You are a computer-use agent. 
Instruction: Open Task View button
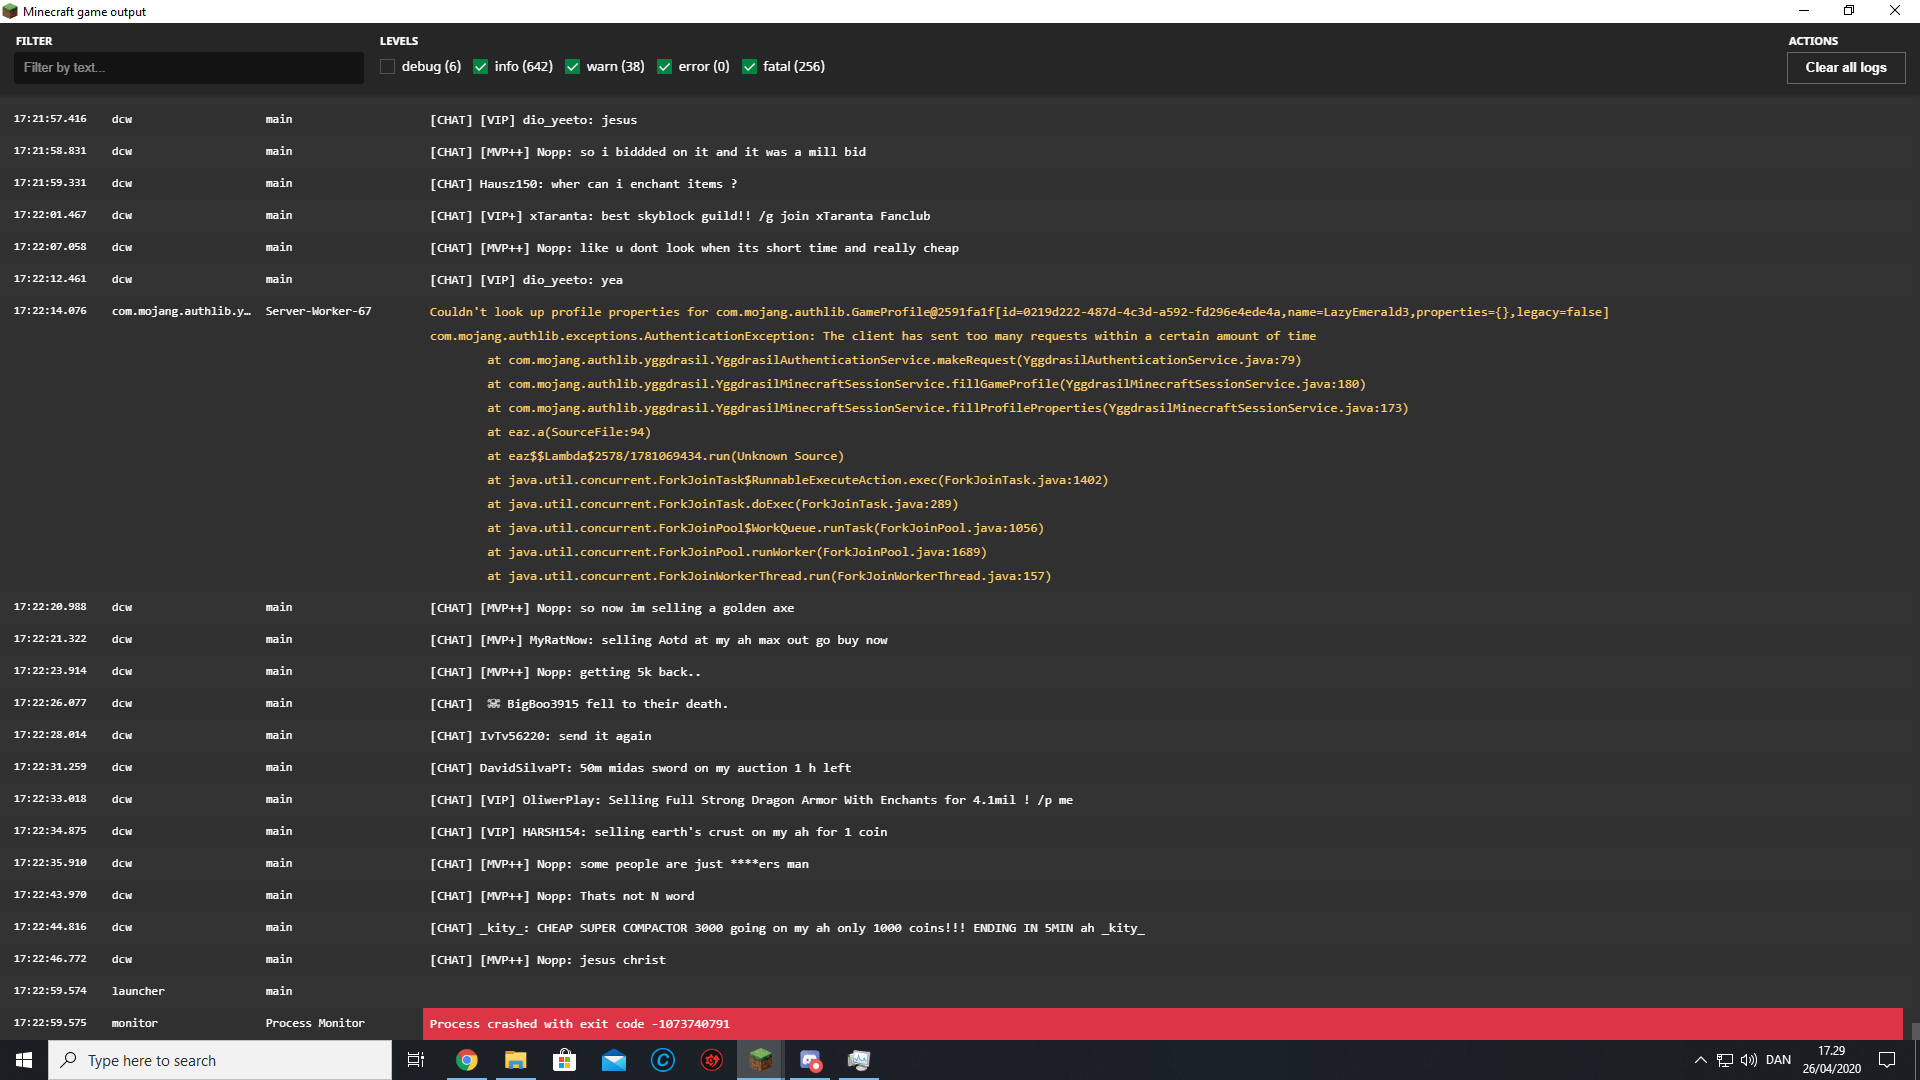[x=416, y=1060]
